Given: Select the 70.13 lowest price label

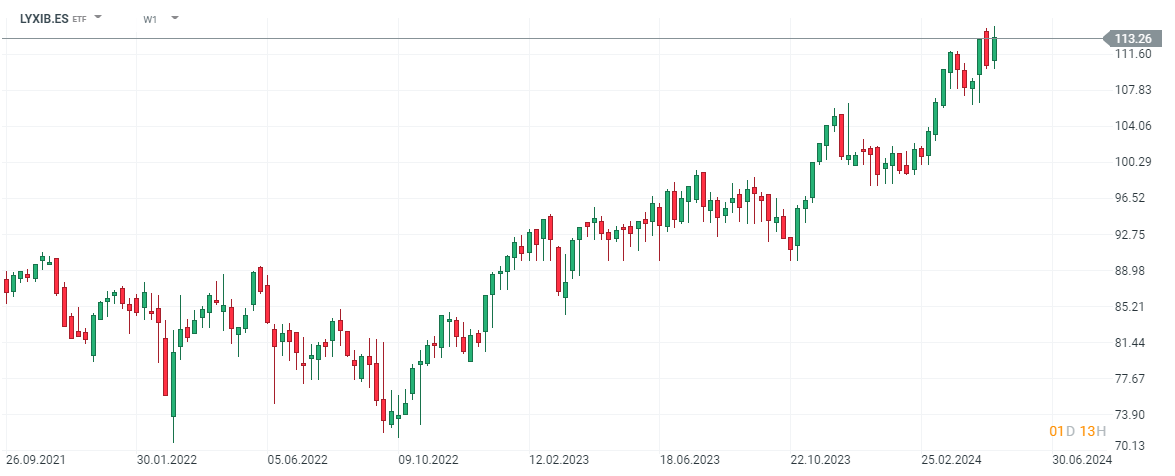Looking at the screenshot, I should pyautogui.click(x=1131, y=446).
